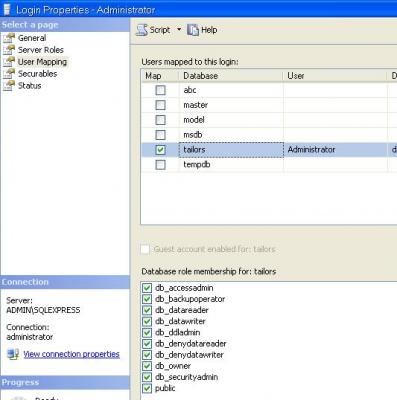
Task: Click the General page icon
Action: 9,38
